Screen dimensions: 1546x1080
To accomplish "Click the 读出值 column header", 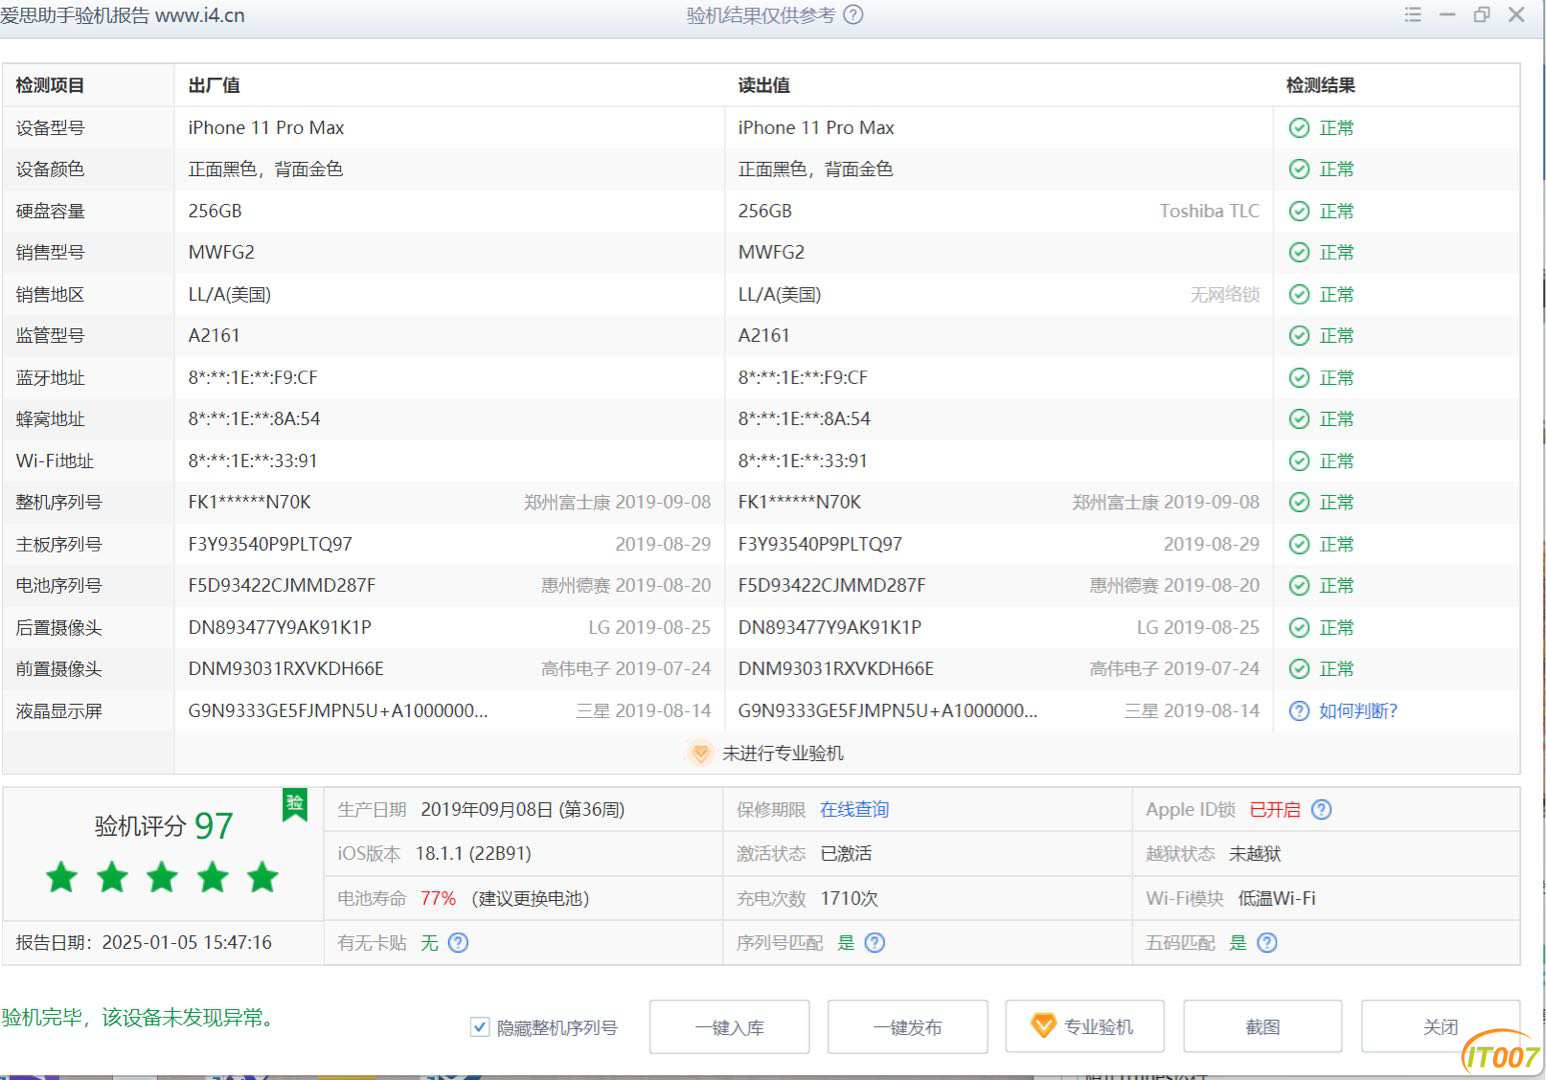I will (764, 86).
